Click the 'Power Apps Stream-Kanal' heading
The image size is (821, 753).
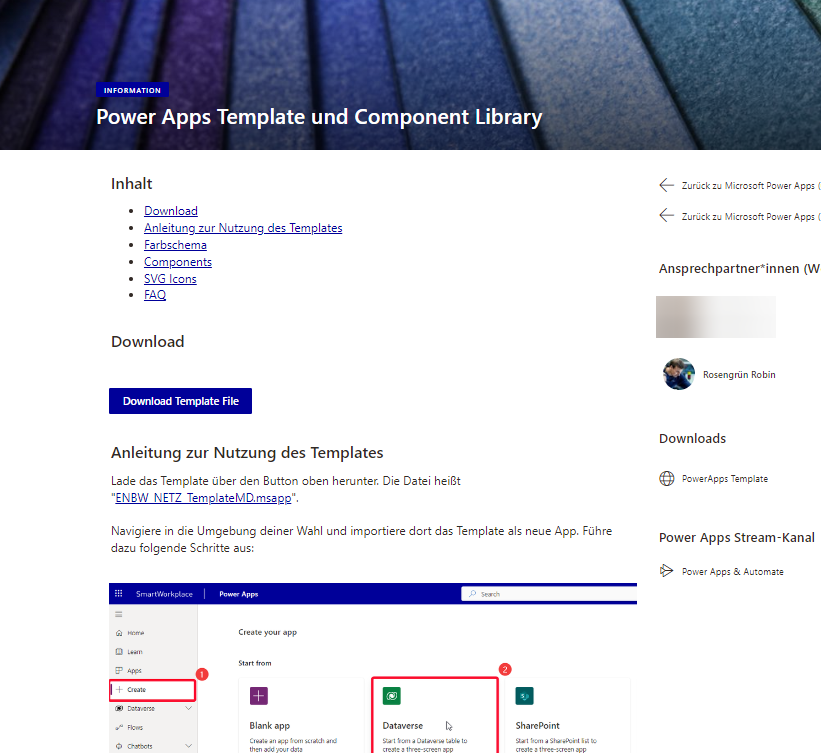point(737,538)
